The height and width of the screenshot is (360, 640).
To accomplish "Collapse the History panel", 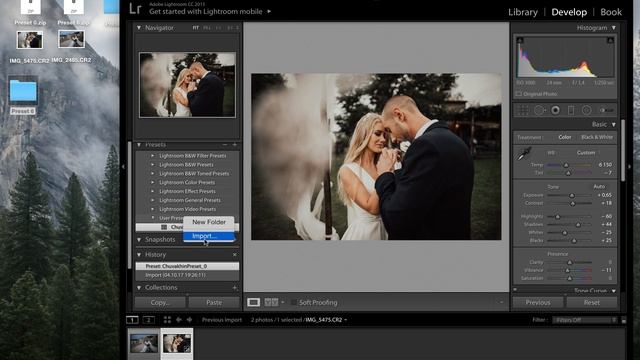I will [x=139, y=255].
